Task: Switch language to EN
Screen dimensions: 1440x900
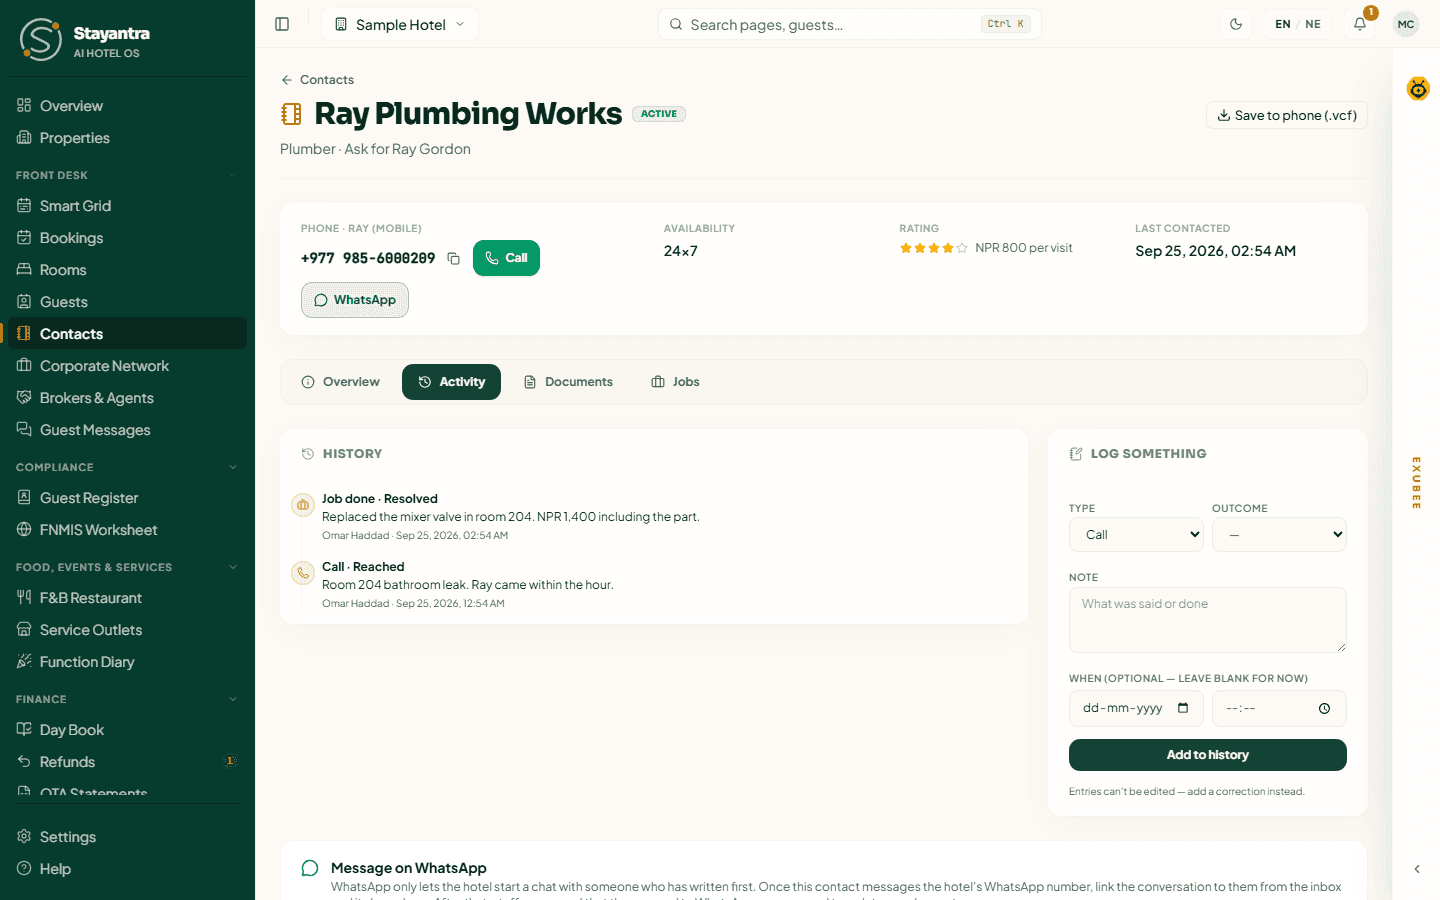Action: [x=1282, y=24]
